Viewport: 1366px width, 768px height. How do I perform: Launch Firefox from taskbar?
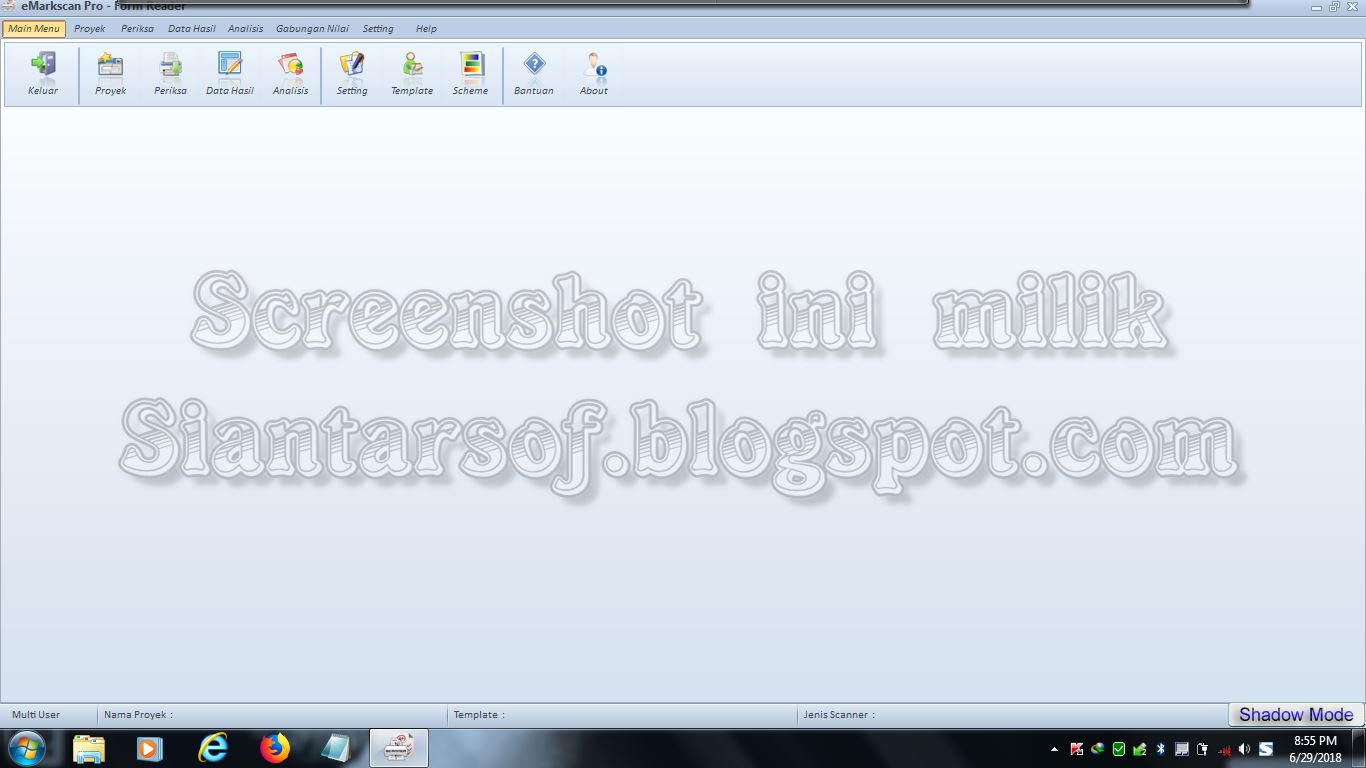click(x=274, y=748)
